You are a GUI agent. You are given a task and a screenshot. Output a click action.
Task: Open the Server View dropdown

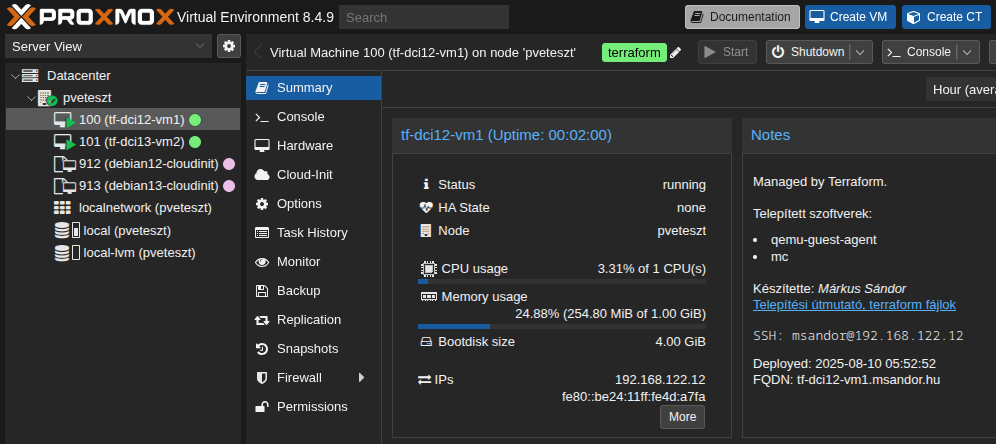tap(109, 46)
